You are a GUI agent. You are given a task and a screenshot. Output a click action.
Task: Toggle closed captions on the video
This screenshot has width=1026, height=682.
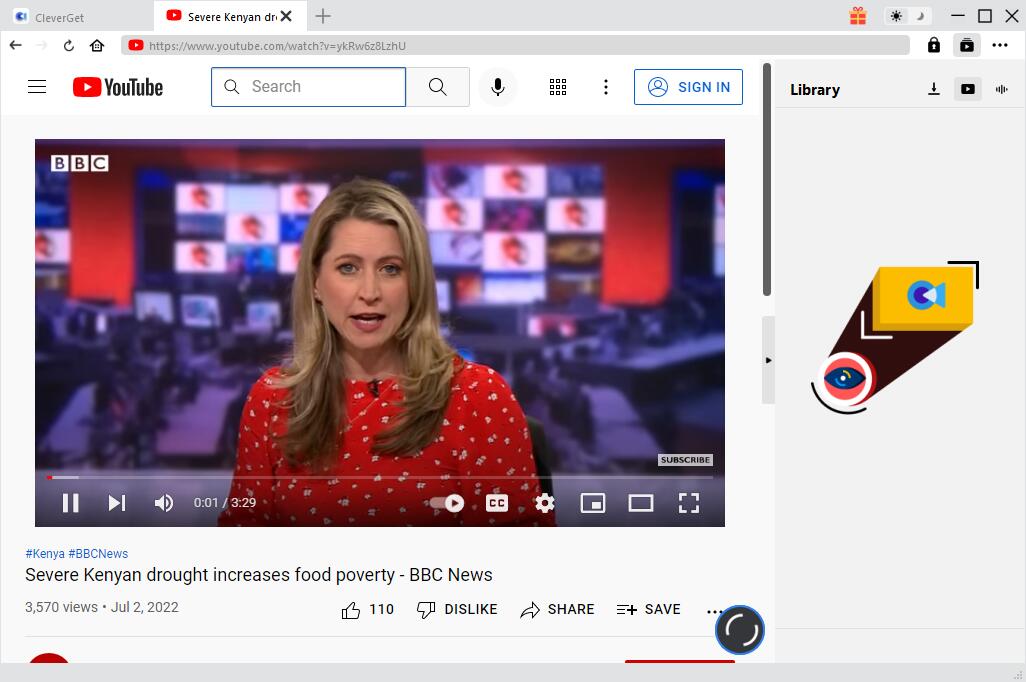pos(497,503)
